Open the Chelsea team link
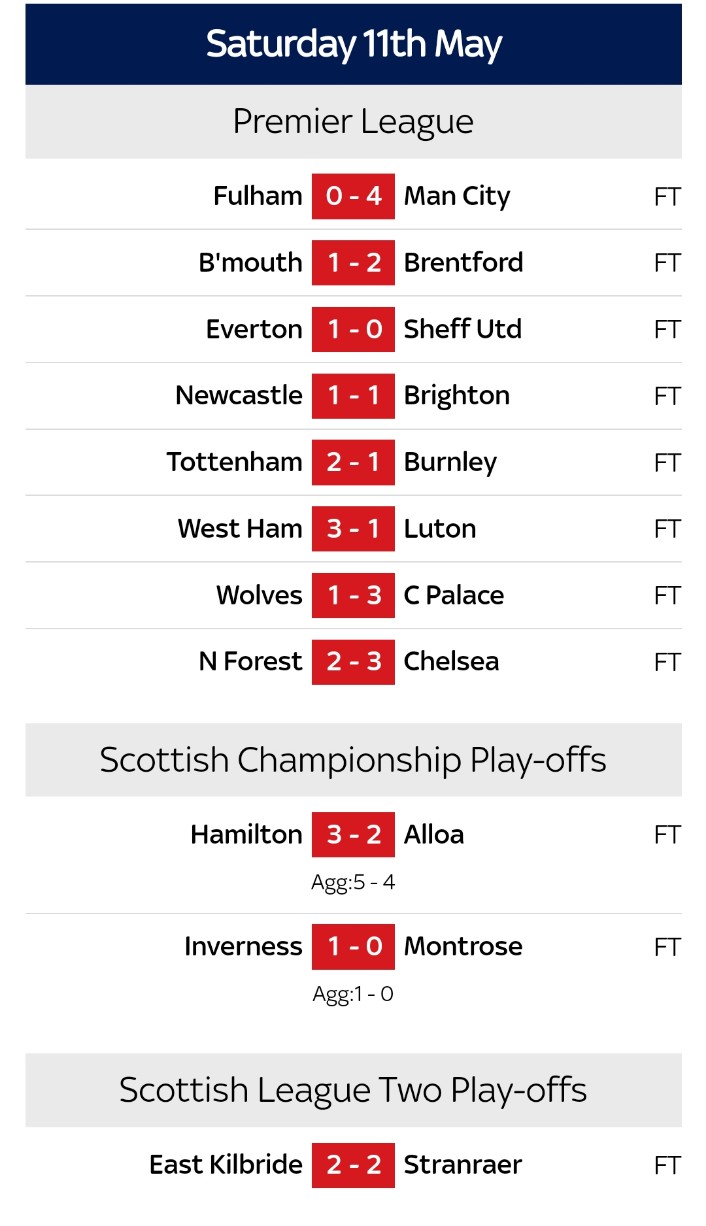Viewport: 706px width, 1226px height. tap(451, 661)
